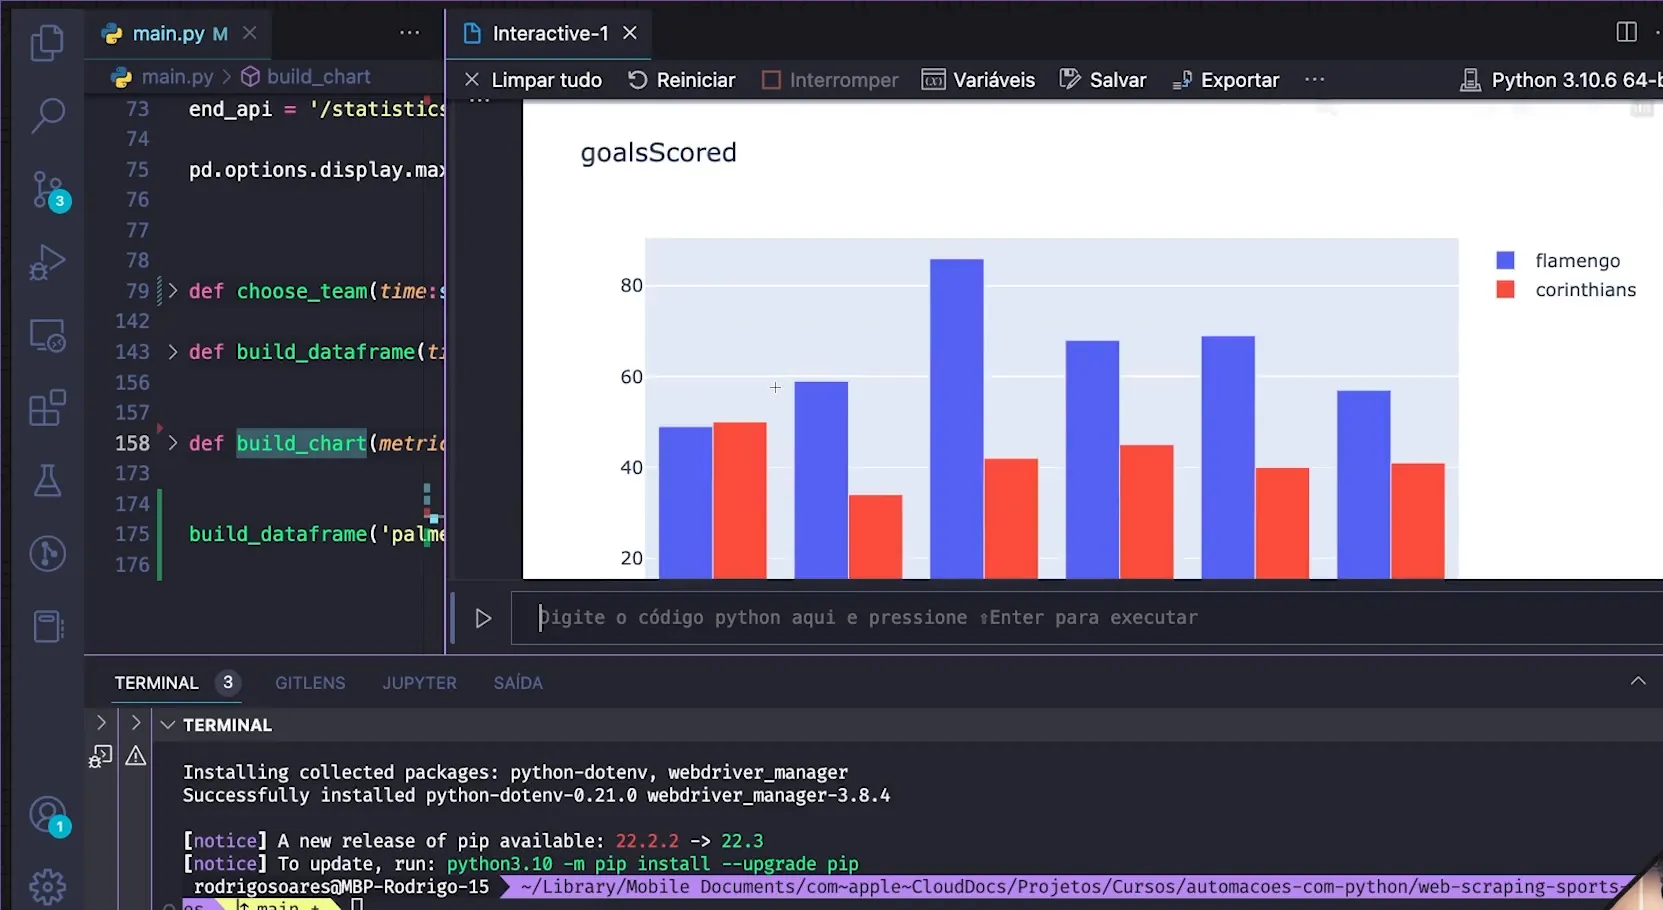Viewport: 1663px width, 910px height.
Task: Expand the choose_team function fold
Action: pos(171,291)
